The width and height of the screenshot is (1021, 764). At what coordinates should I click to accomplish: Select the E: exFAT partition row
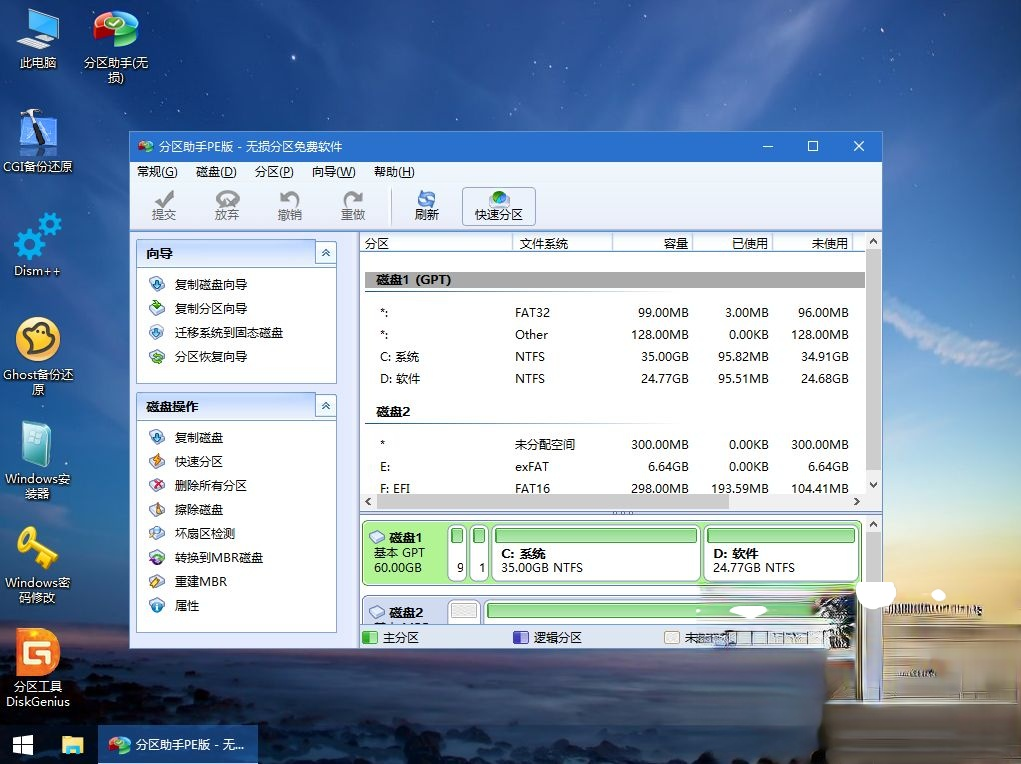614,467
